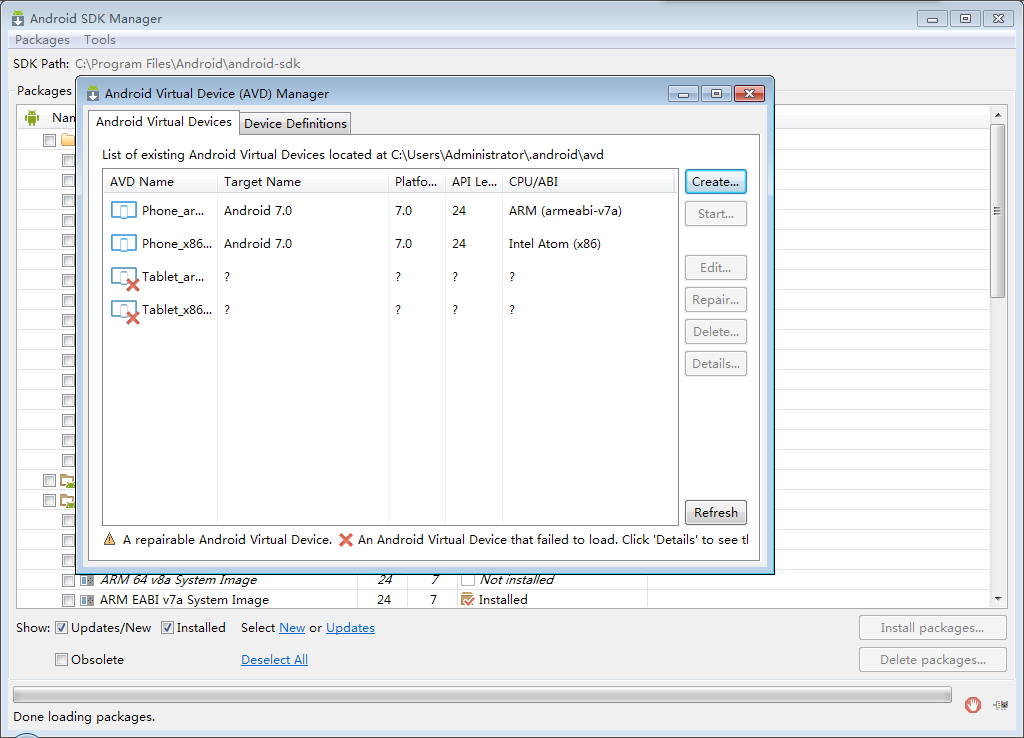Toggle the Updates/New checkbox

61,628
